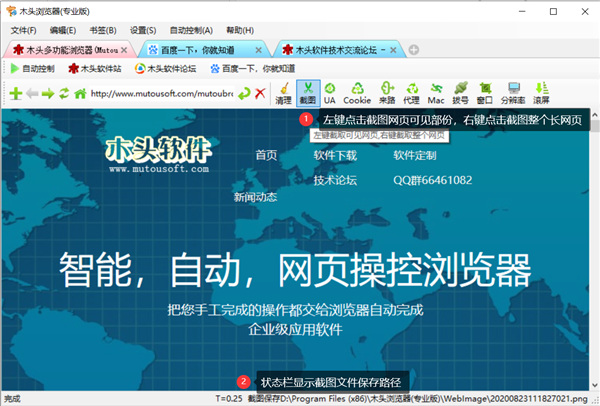Click the 完成 status text
600x406 pixels.
(x=12, y=399)
